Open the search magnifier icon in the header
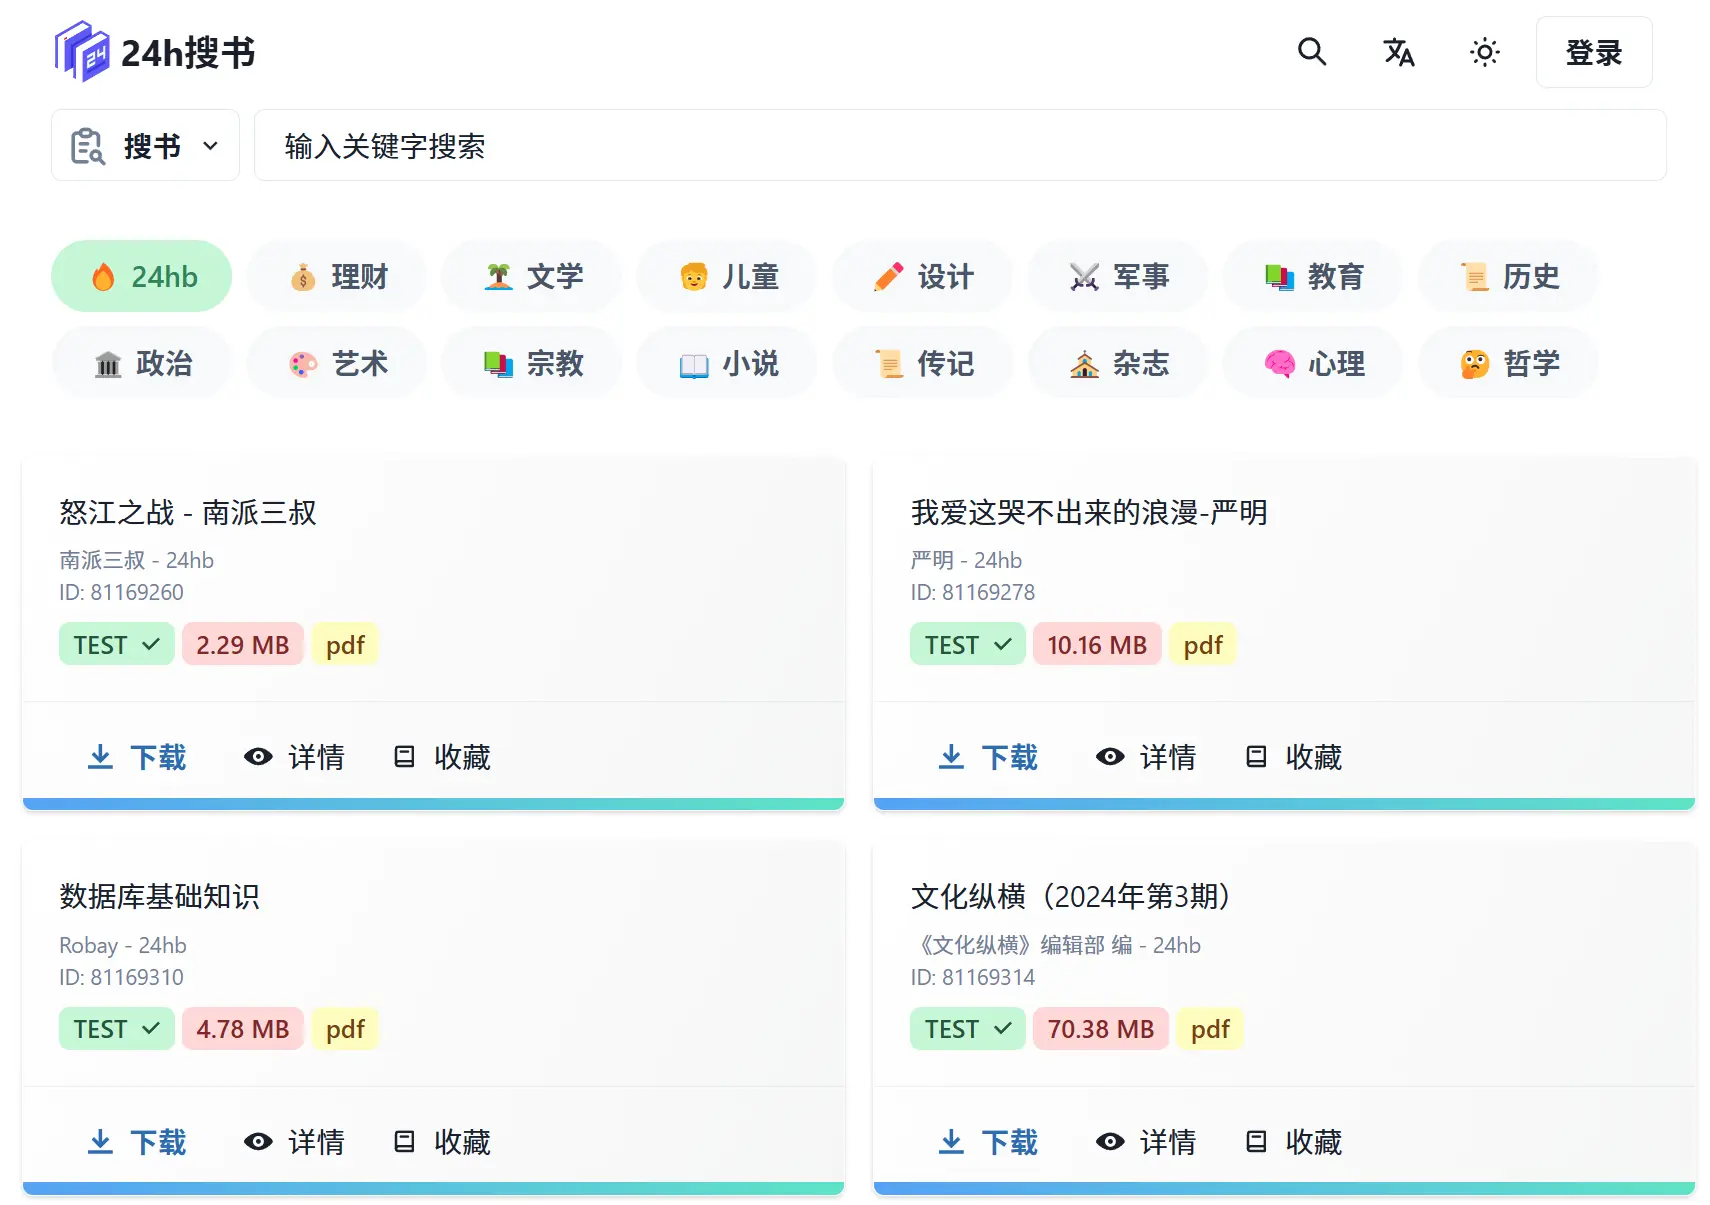 pos(1311,52)
